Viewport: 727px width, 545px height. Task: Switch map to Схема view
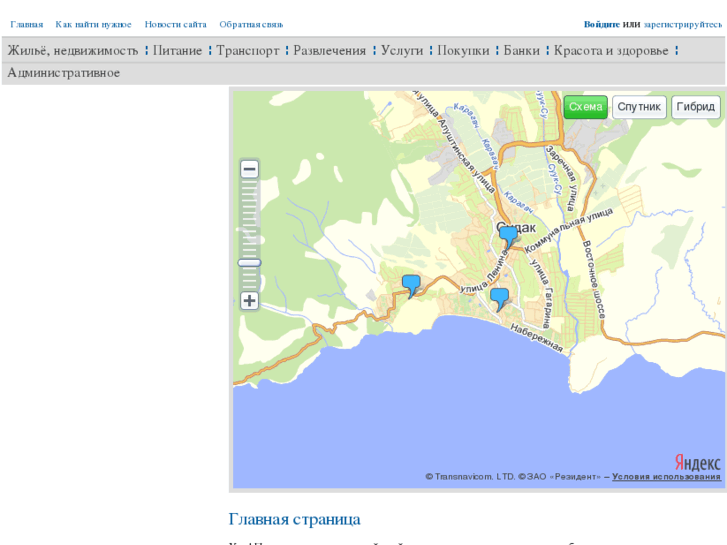586,107
